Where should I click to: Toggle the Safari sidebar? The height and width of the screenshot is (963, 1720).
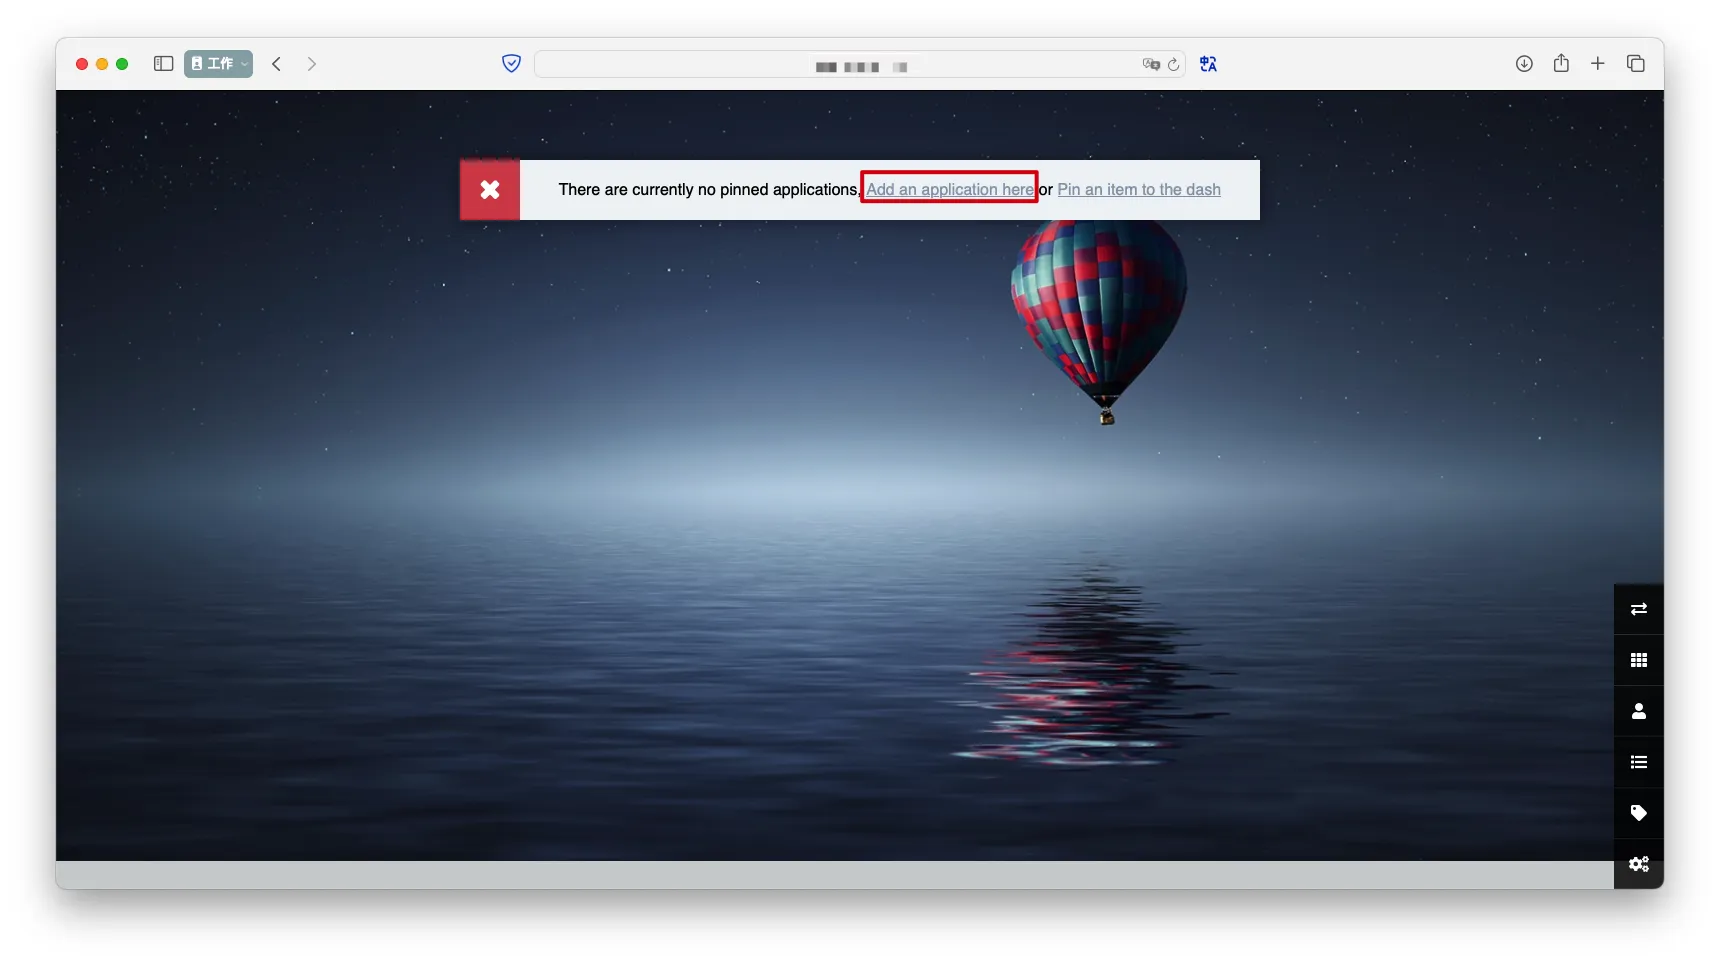coord(164,64)
